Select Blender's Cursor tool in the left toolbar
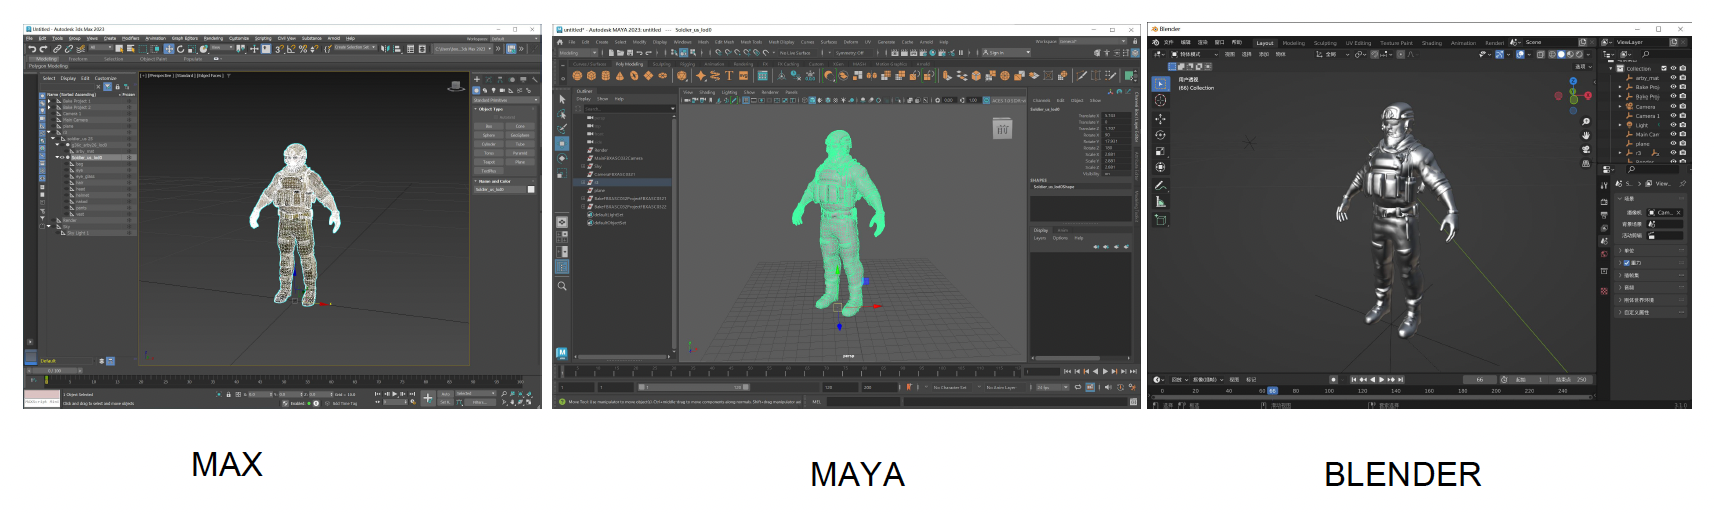The height and width of the screenshot is (514, 1714). click(x=1160, y=100)
